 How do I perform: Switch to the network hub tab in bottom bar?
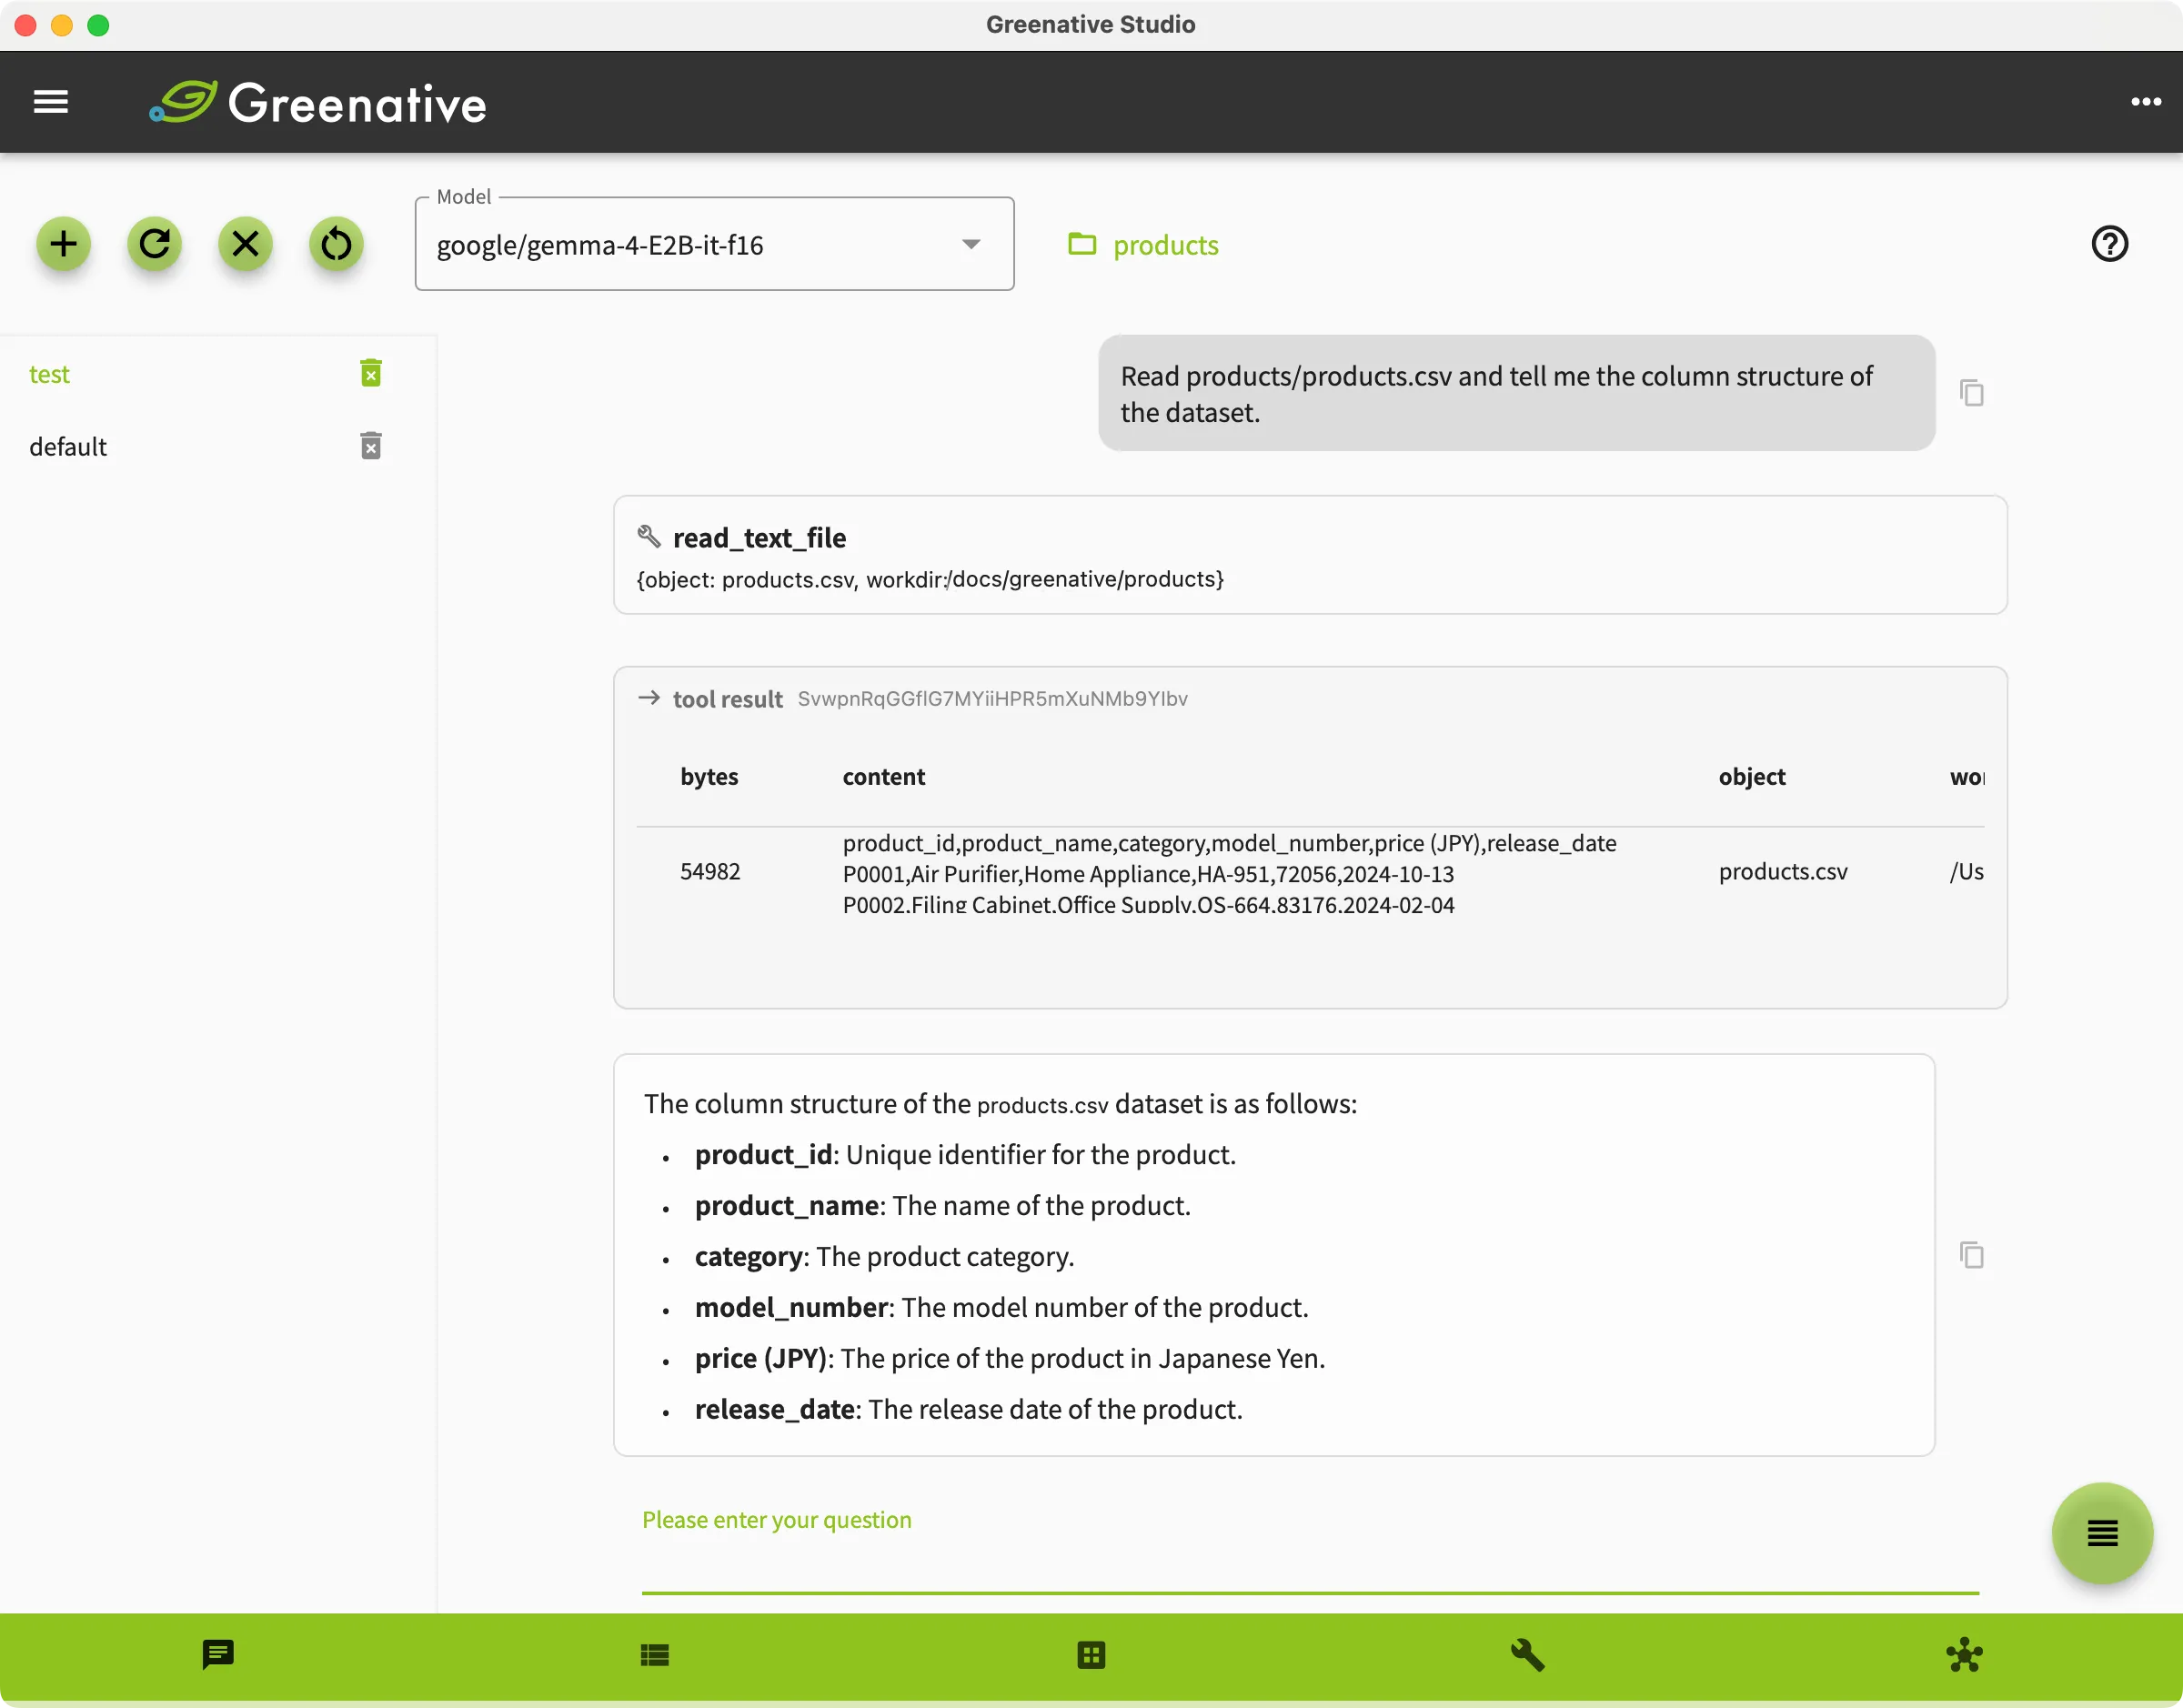1964,1655
